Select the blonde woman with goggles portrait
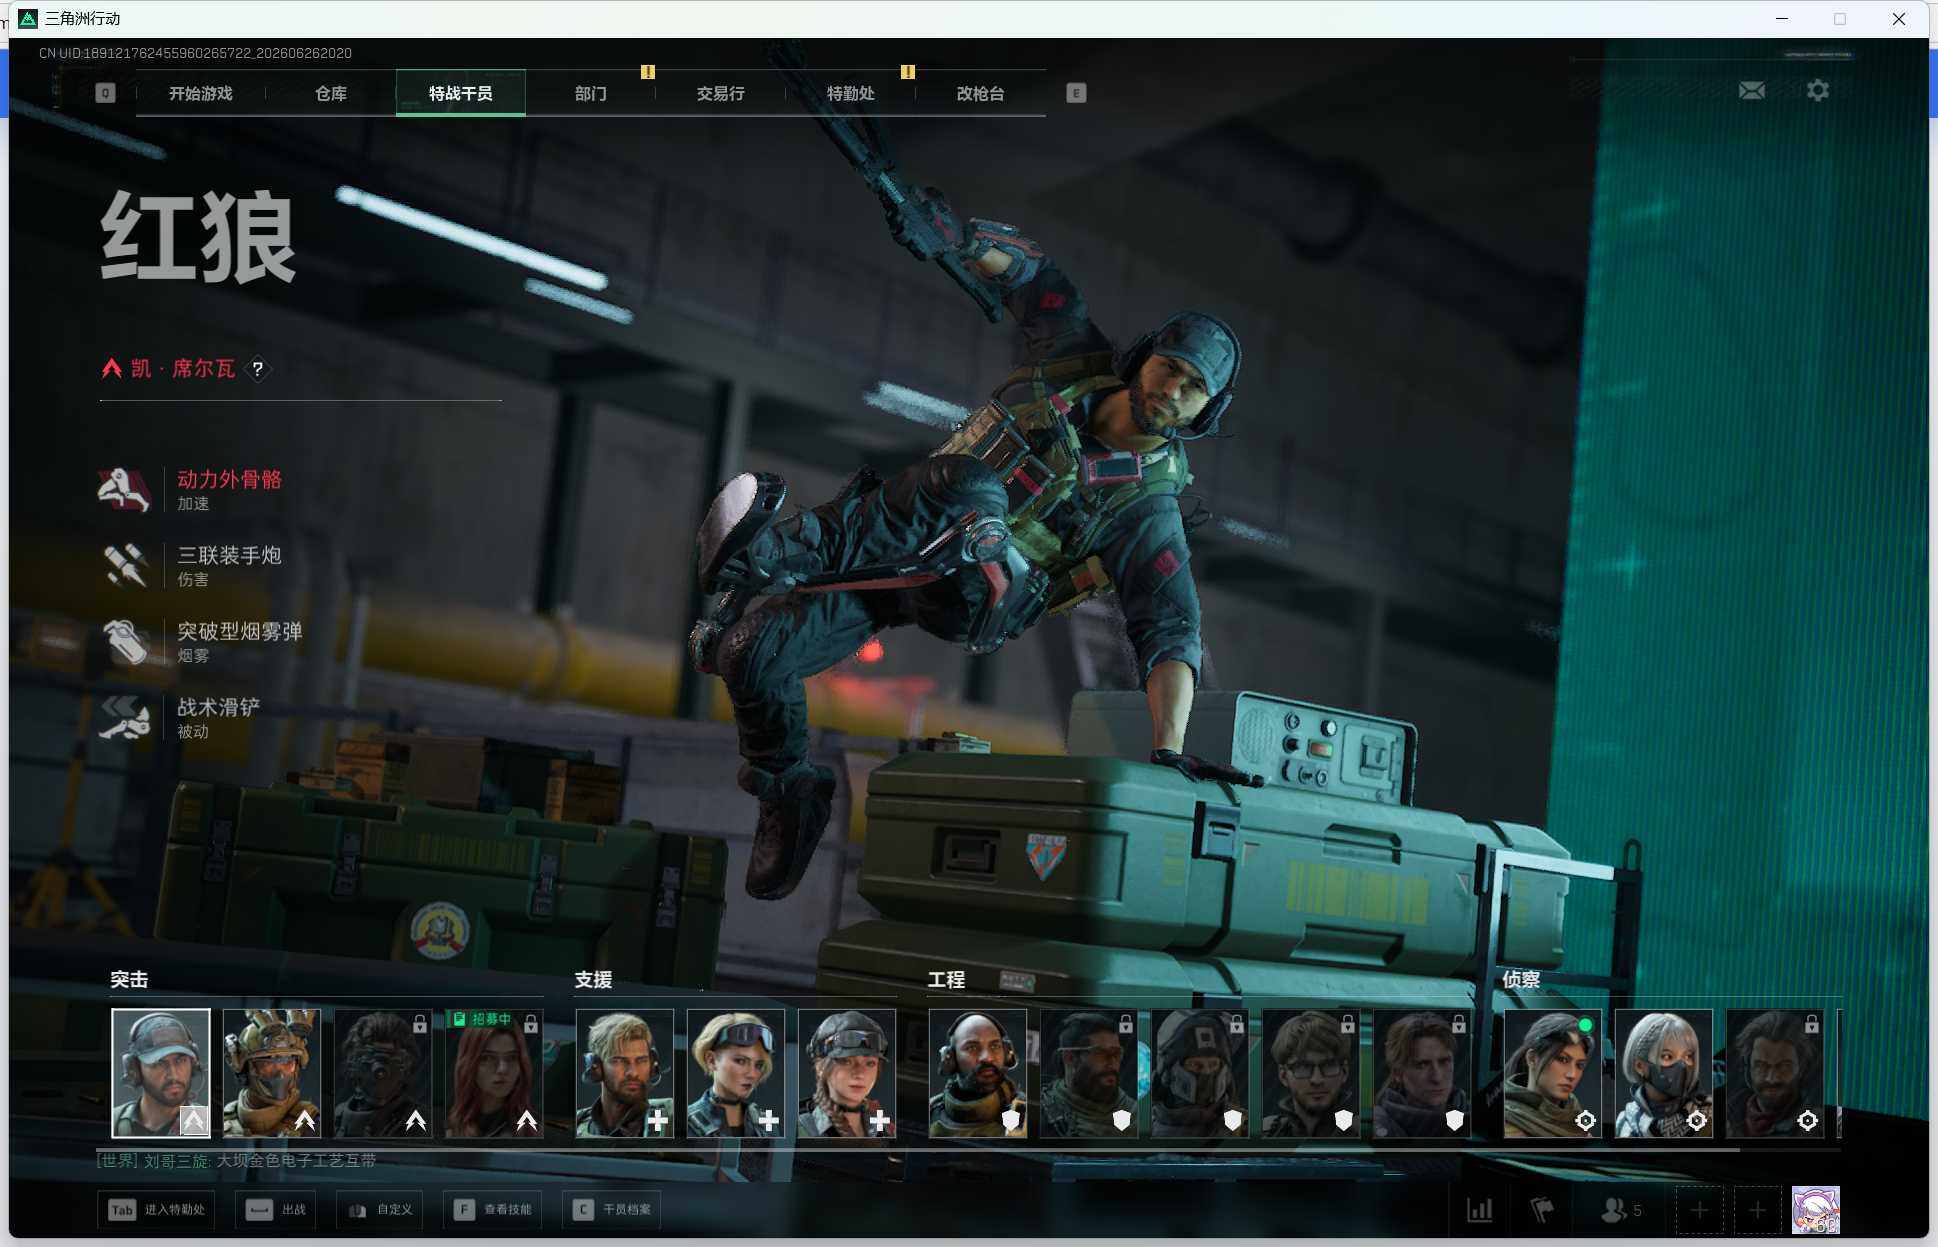 coord(736,1073)
